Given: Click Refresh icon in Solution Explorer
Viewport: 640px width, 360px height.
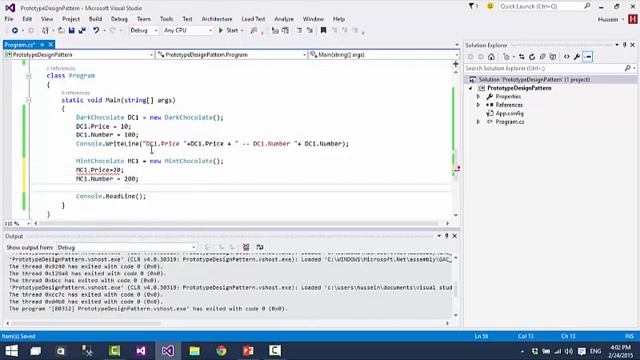Looking at the screenshot, I should coord(532,57).
